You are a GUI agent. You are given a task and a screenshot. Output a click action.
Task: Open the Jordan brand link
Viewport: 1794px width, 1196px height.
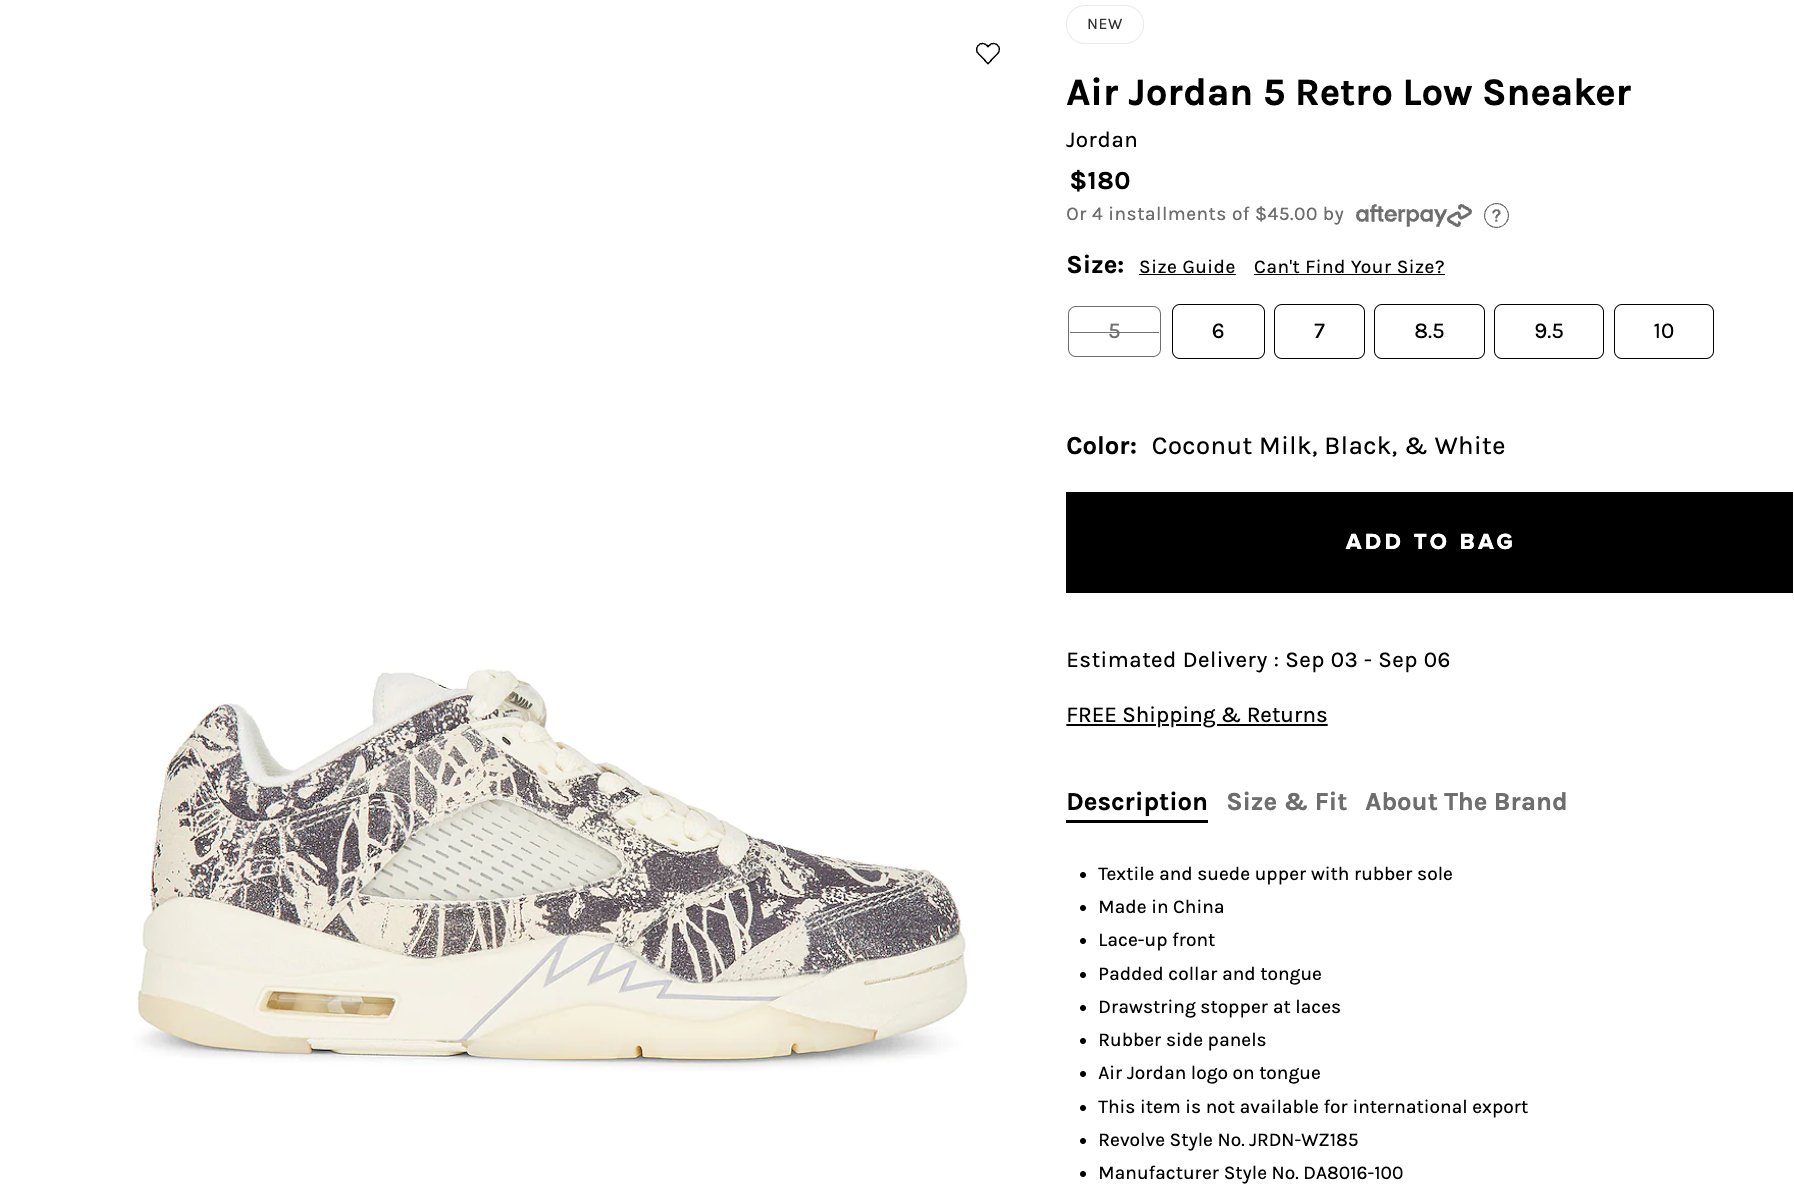point(1101,140)
